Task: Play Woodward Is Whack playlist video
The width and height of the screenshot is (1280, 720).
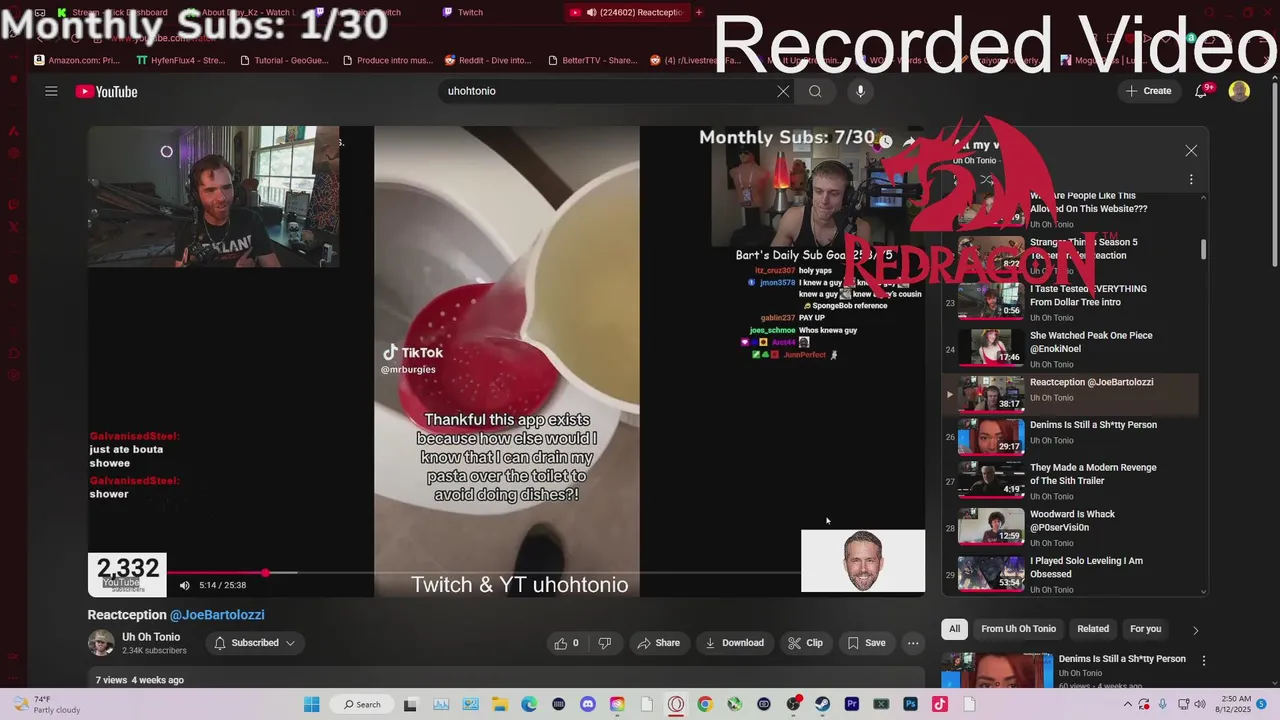Action: [1070, 527]
